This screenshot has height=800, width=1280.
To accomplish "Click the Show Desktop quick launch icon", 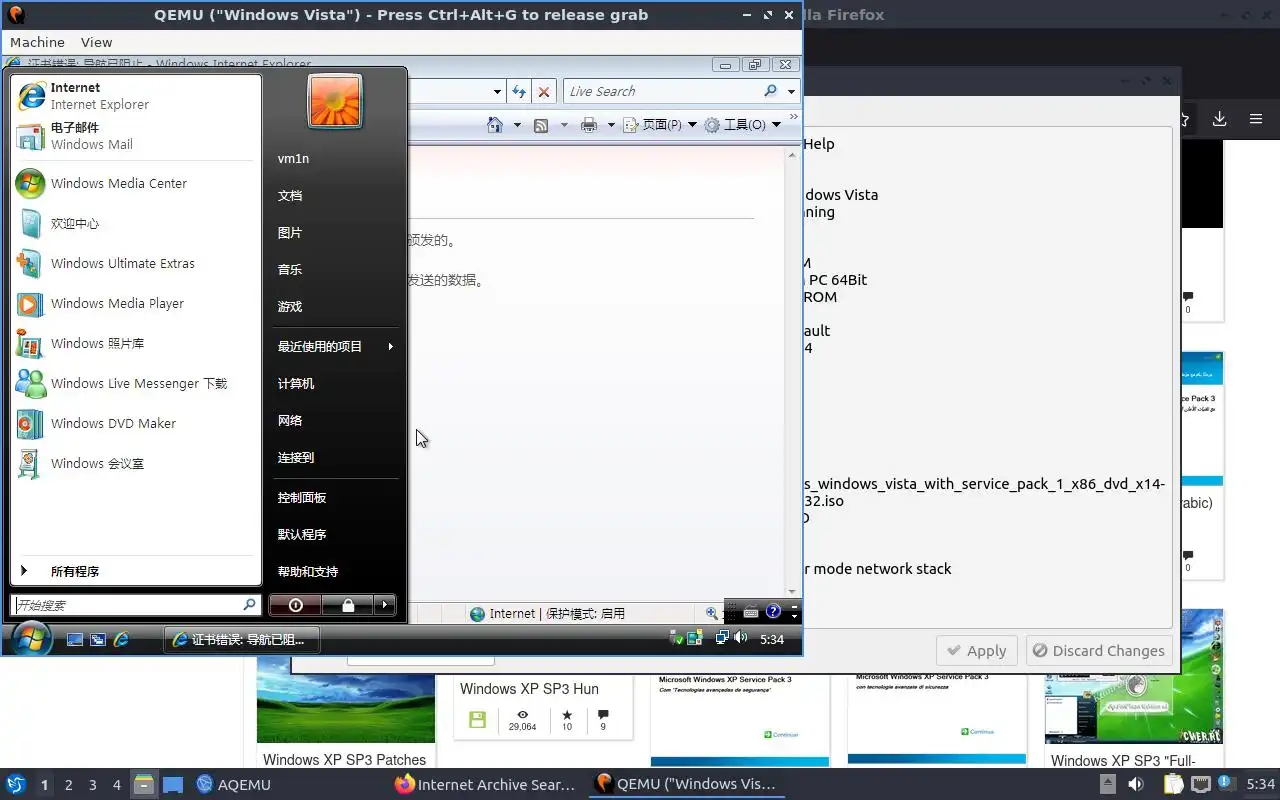I will [x=75, y=639].
